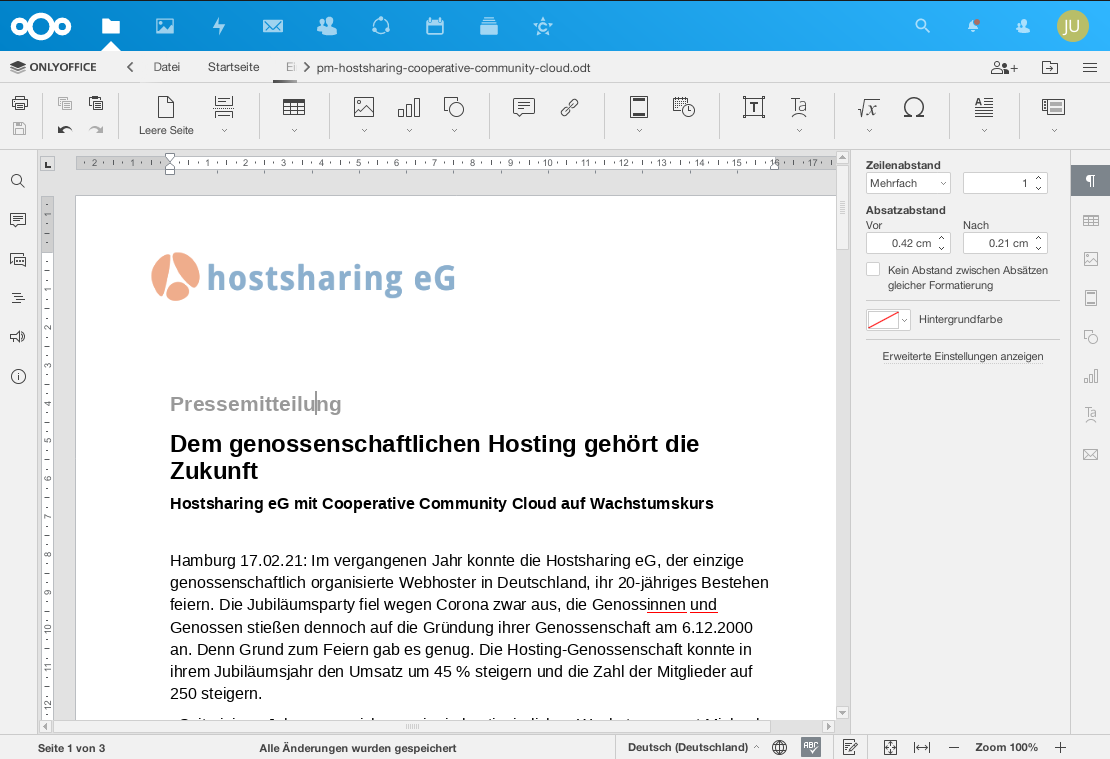Zoom out with minus button
The image size is (1110, 759).
click(954, 747)
